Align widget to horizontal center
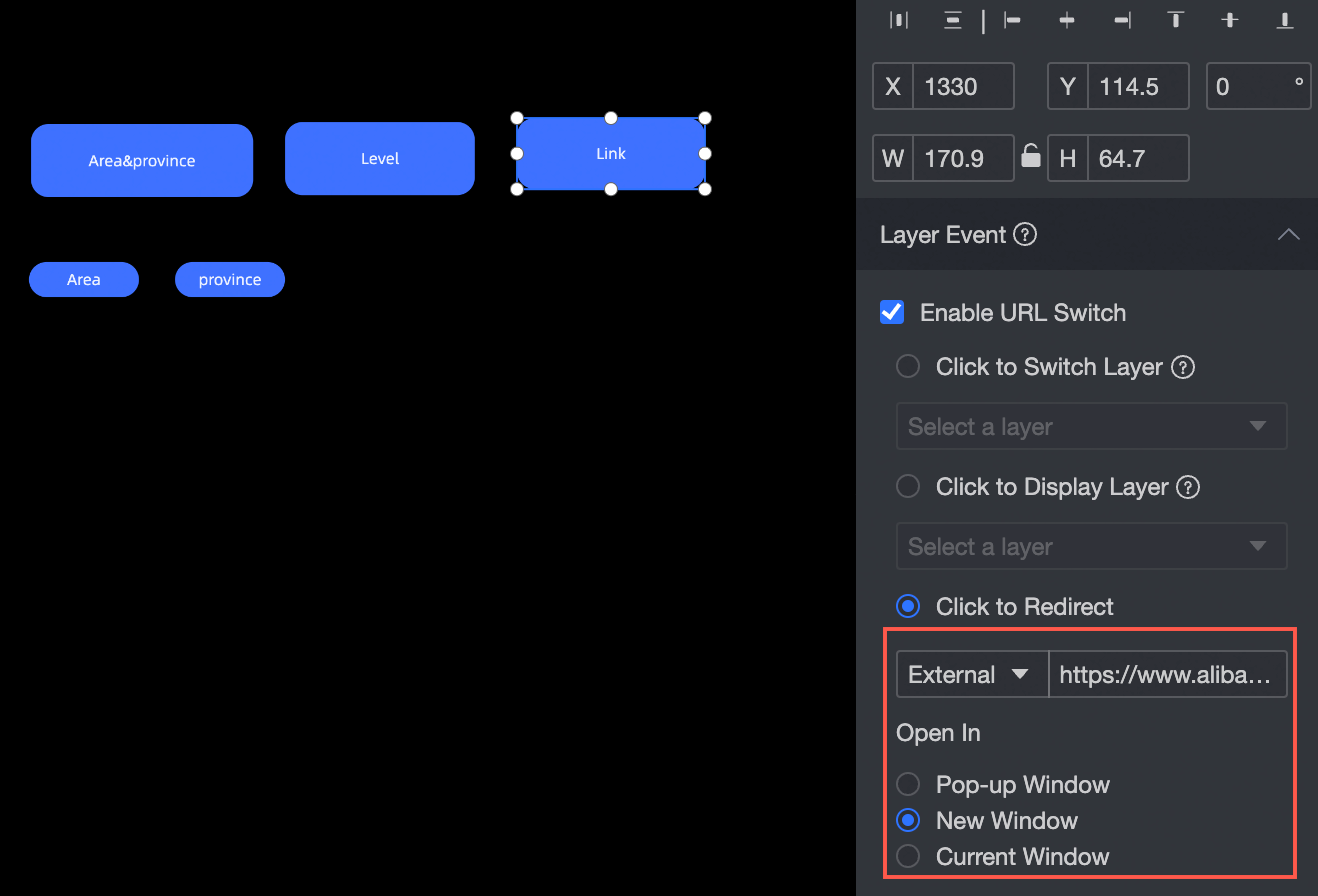Viewport: 1318px width, 896px height. [1067, 20]
